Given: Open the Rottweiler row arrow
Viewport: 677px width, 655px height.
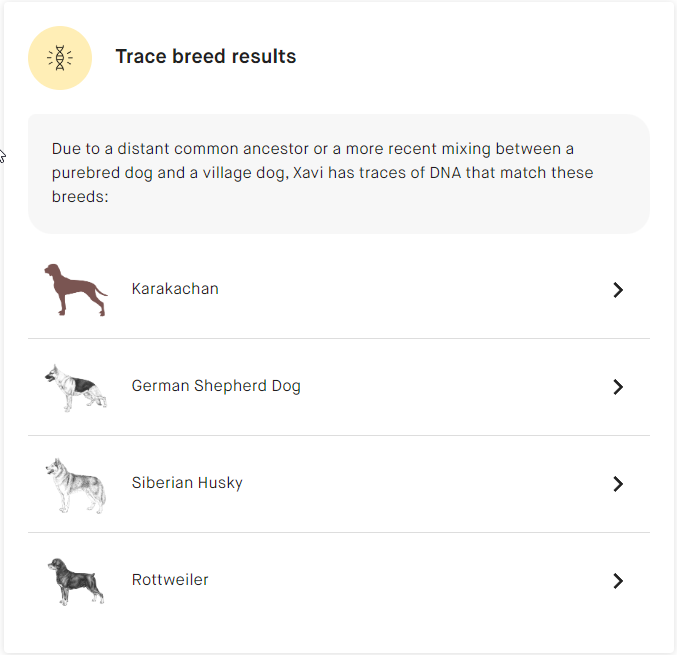Looking at the screenshot, I should (x=618, y=581).
